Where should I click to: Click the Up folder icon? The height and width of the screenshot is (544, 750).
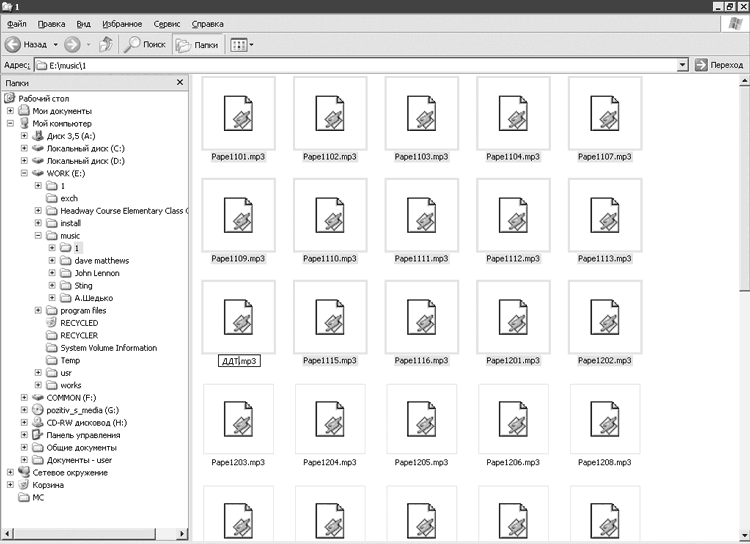(x=106, y=44)
